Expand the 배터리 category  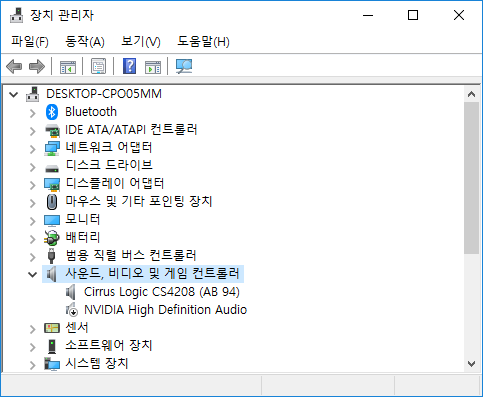pos(32,239)
